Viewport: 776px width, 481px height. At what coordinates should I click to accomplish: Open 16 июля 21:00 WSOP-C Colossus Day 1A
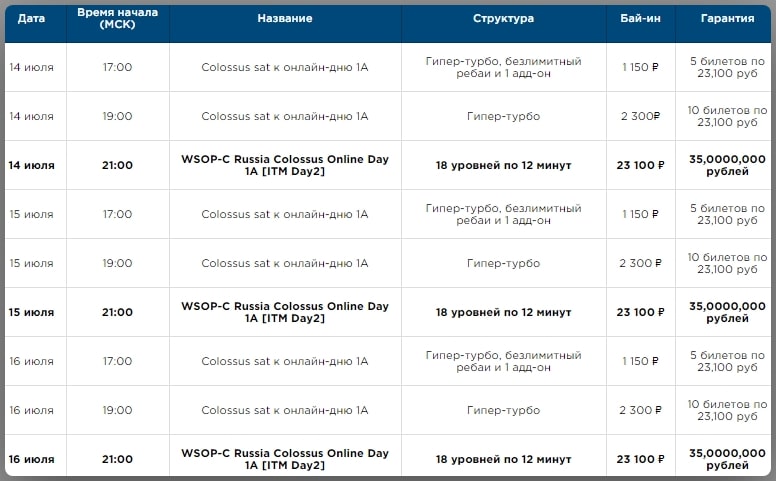(x=285, y=459)
